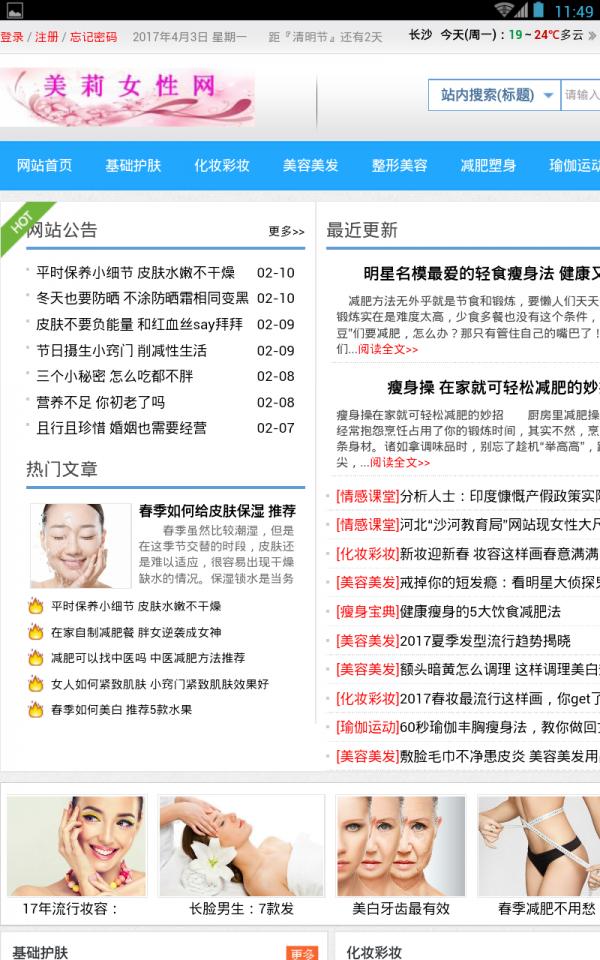Click flame icon beside 减肥可以找中医吗
The height and width of the screenshot is (960, 600).
coord(36,658)
